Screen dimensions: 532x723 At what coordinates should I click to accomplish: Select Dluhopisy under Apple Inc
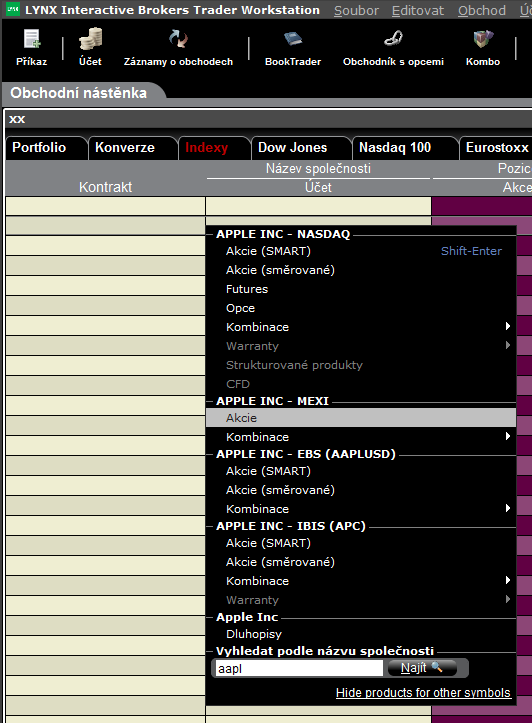(361, 634)
